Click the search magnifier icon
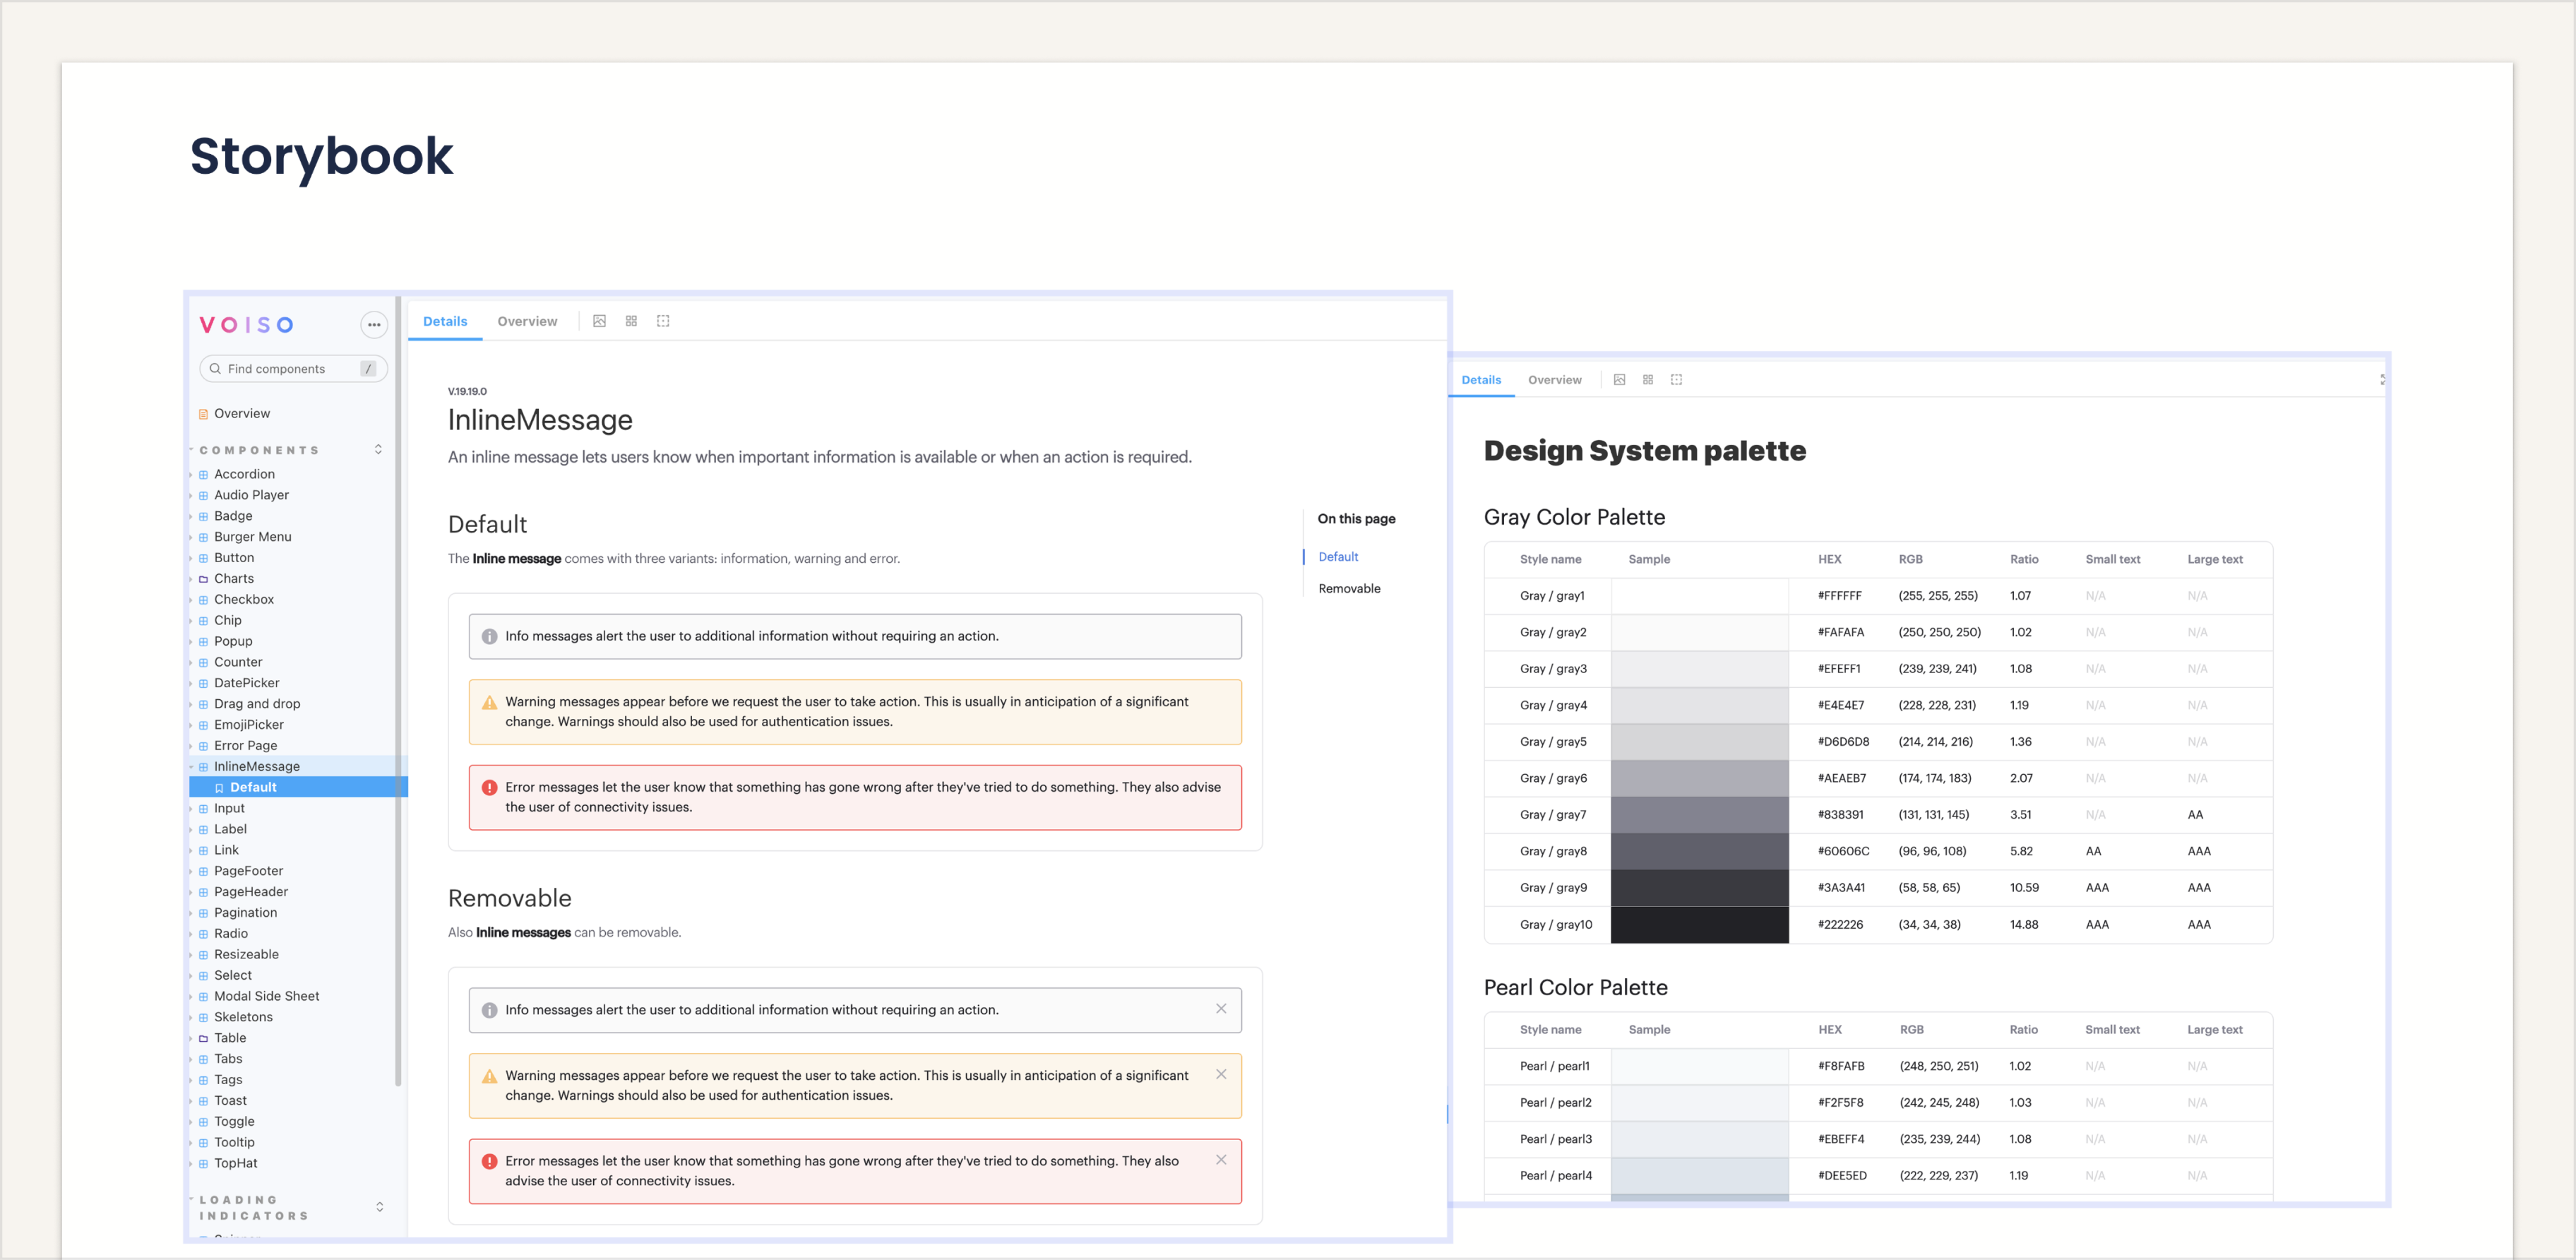Screen dimensions: 2576x1260 coord(215,369)
